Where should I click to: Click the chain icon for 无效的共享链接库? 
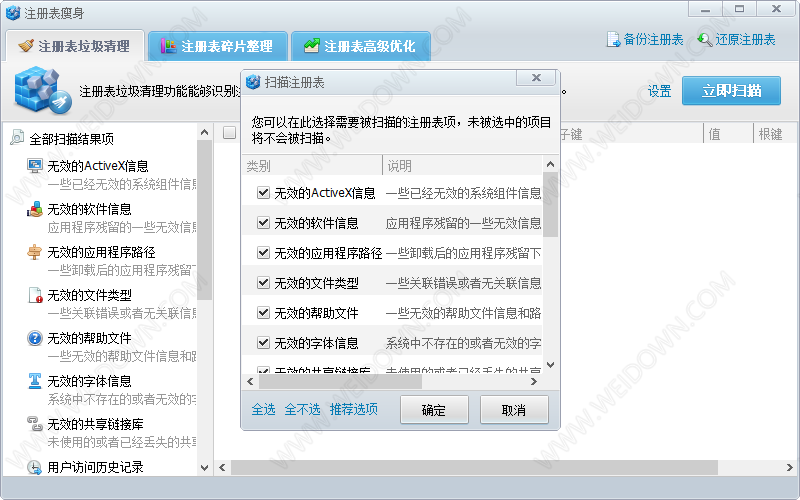35,423
